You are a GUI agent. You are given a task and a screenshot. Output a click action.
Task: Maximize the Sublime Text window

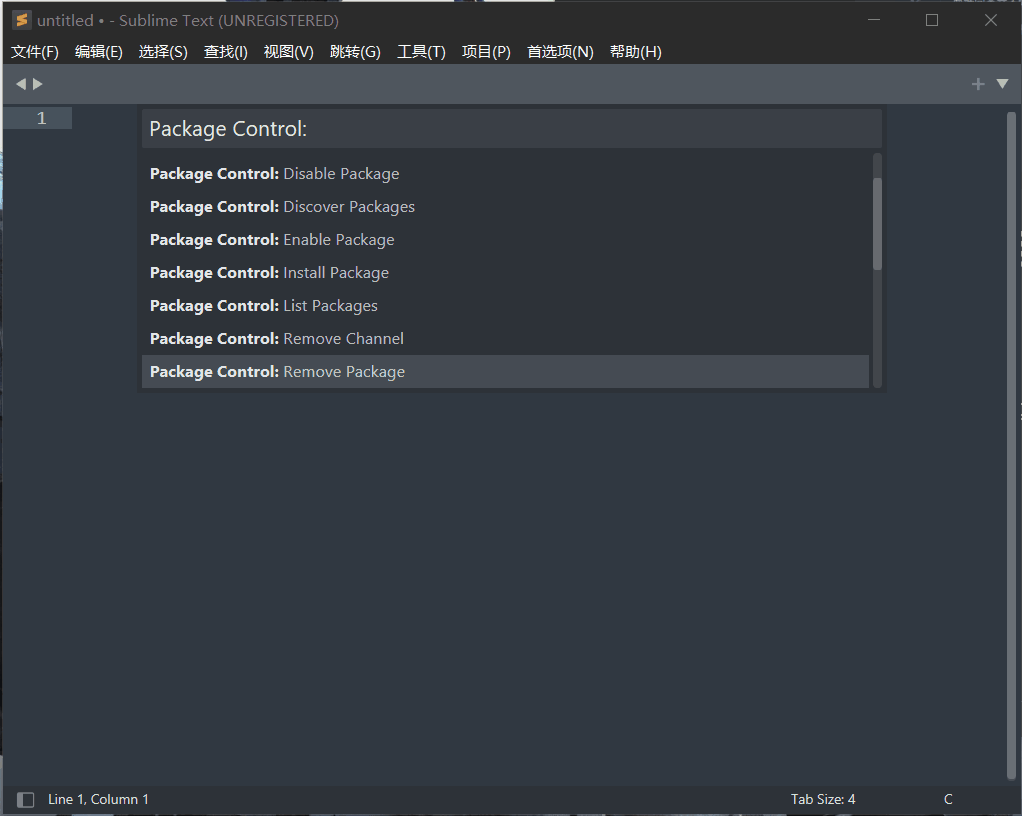(x=932, y=20)
